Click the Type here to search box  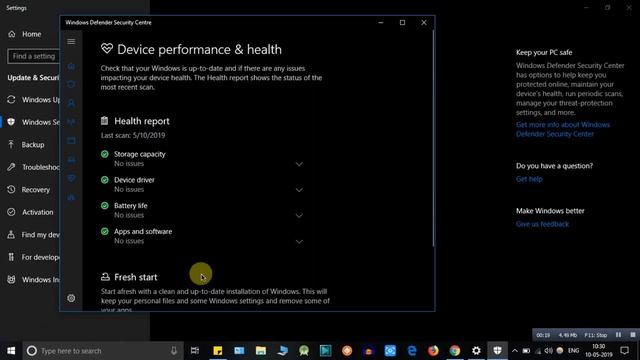click(104, 351)
